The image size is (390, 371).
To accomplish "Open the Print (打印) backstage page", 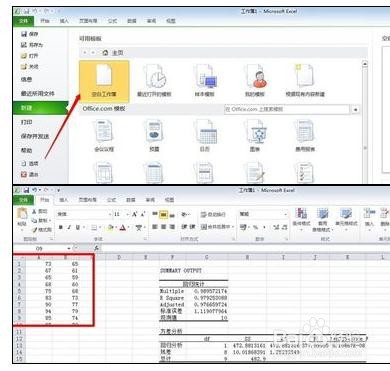I will click(x=26, y=122).
